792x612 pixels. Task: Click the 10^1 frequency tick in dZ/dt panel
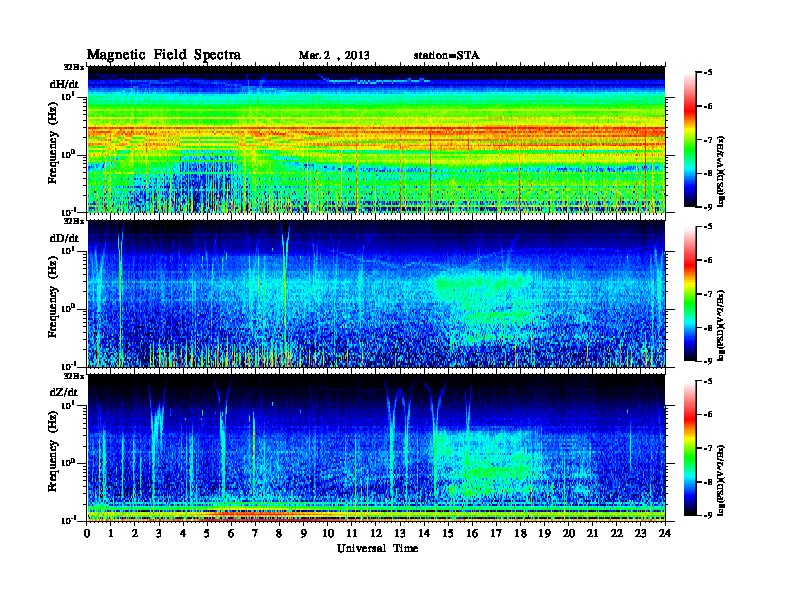68,404
